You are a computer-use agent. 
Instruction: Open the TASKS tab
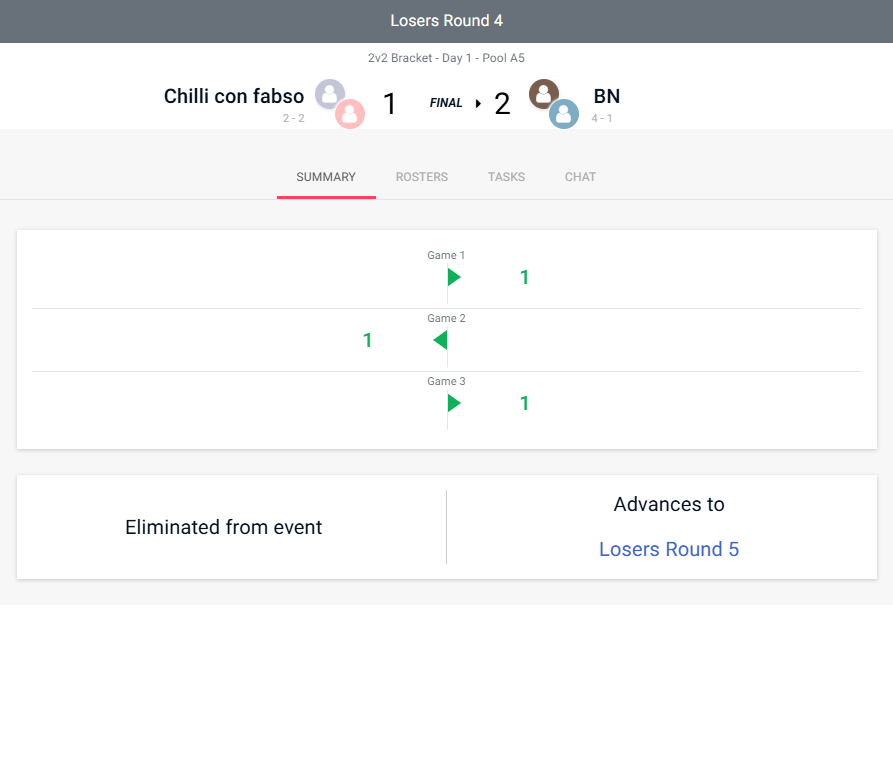(506, 177)
